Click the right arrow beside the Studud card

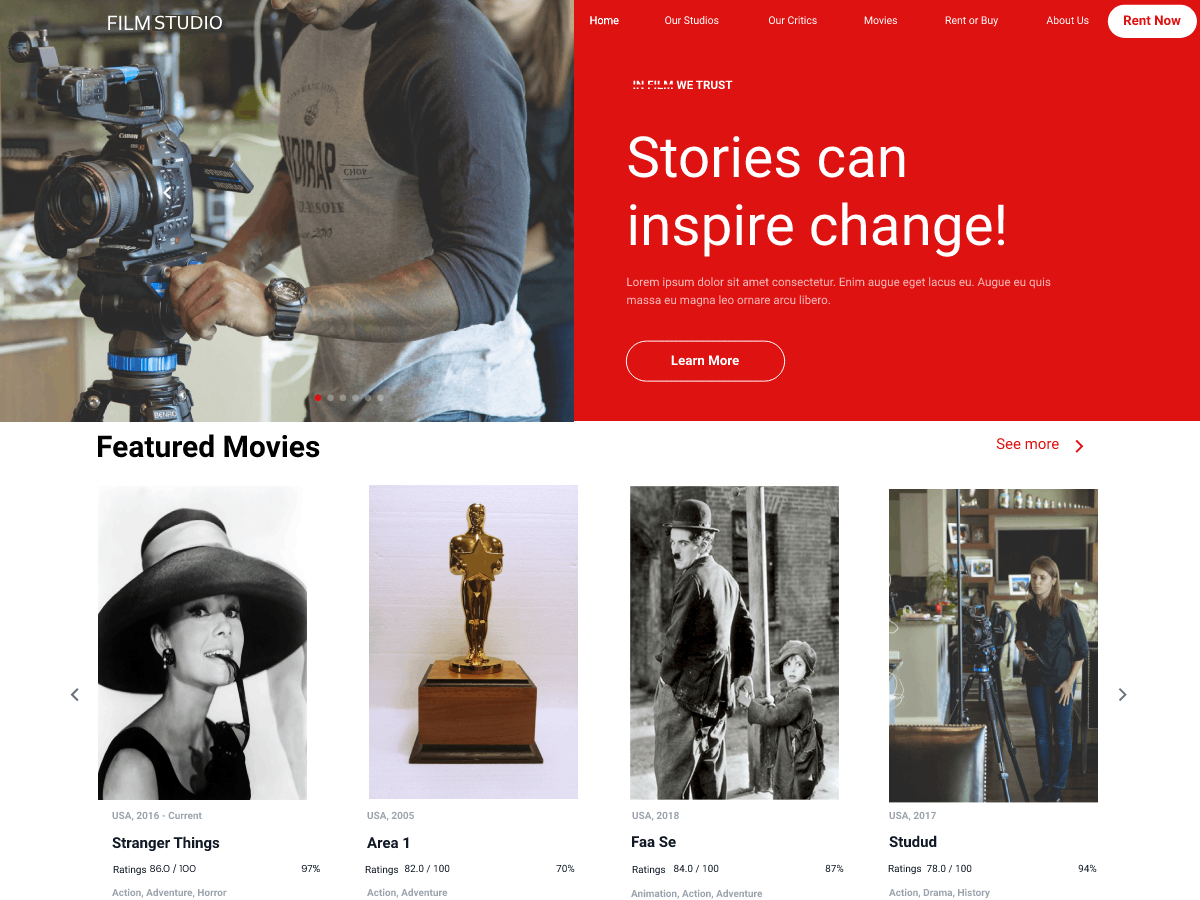pyautogui.click(x=1122, y=694)
